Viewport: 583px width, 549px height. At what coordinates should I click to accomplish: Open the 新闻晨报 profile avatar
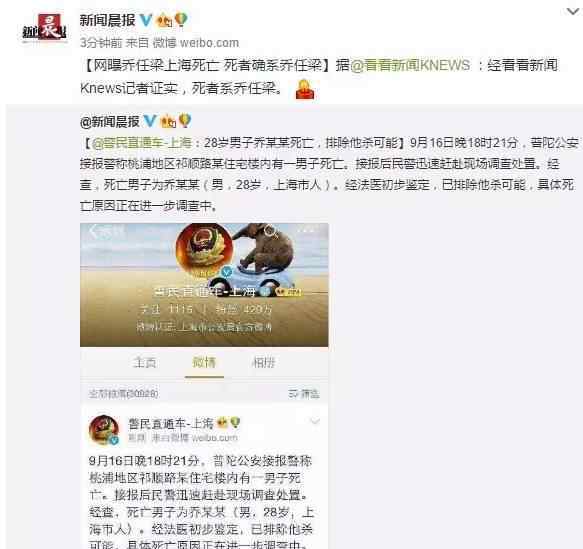(44, 27)
